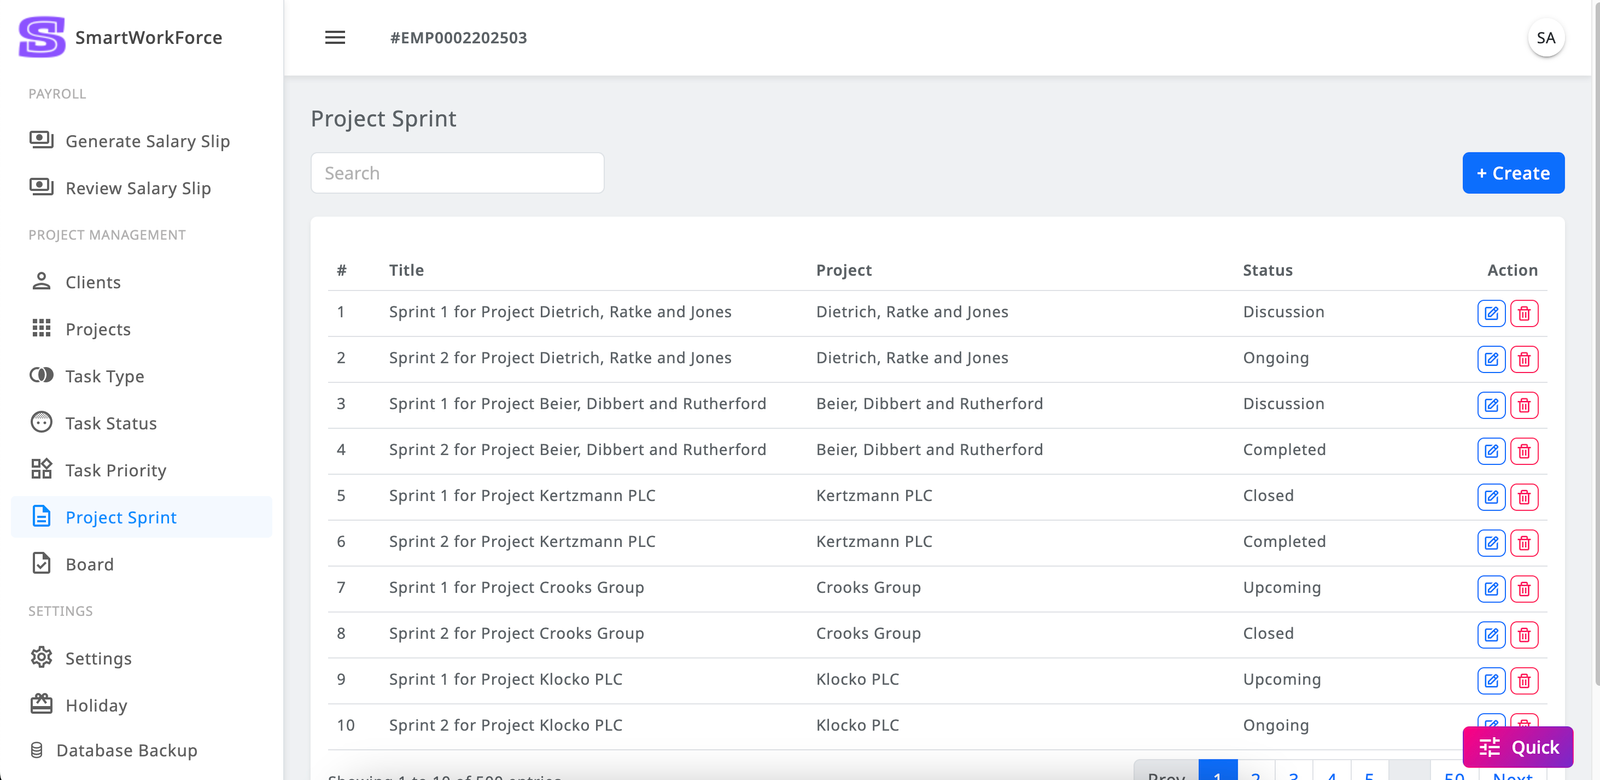This screenshot has height=780, width=1600.
Task: Click the SmartWorkForce logo
Action: (x=42, y=38)
